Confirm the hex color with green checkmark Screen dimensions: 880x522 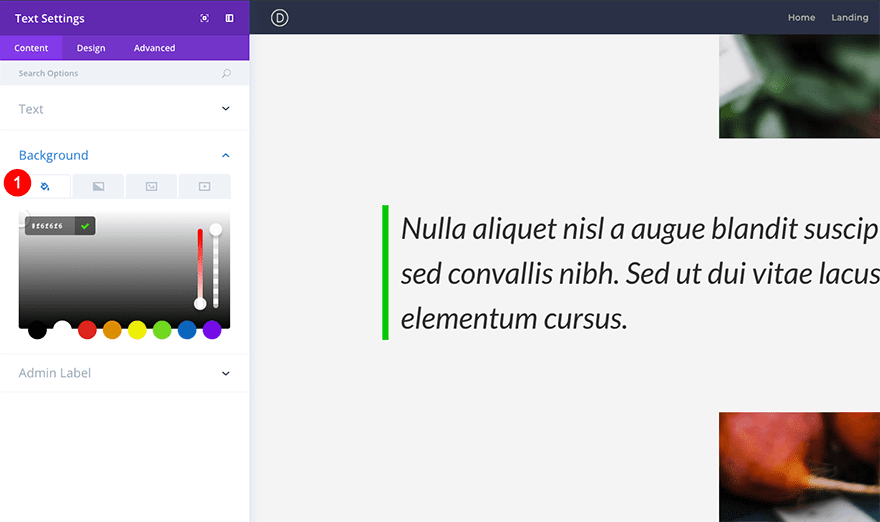(x=85, y=226)
